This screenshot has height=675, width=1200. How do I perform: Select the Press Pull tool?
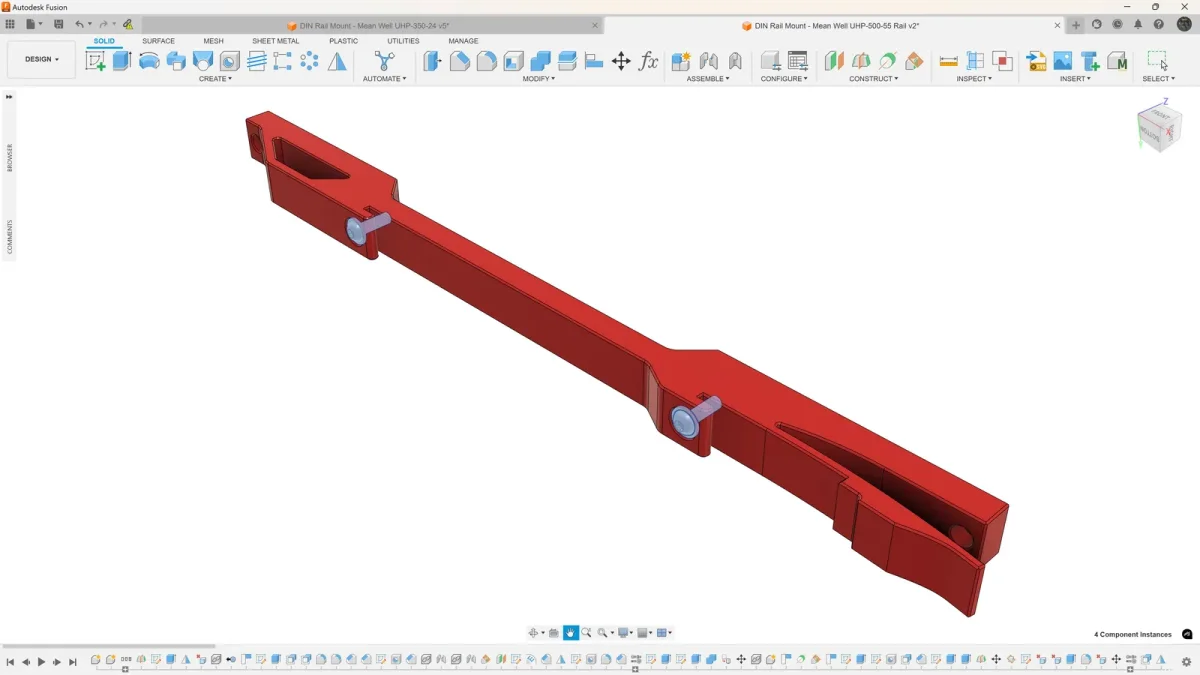pos(433,61)
